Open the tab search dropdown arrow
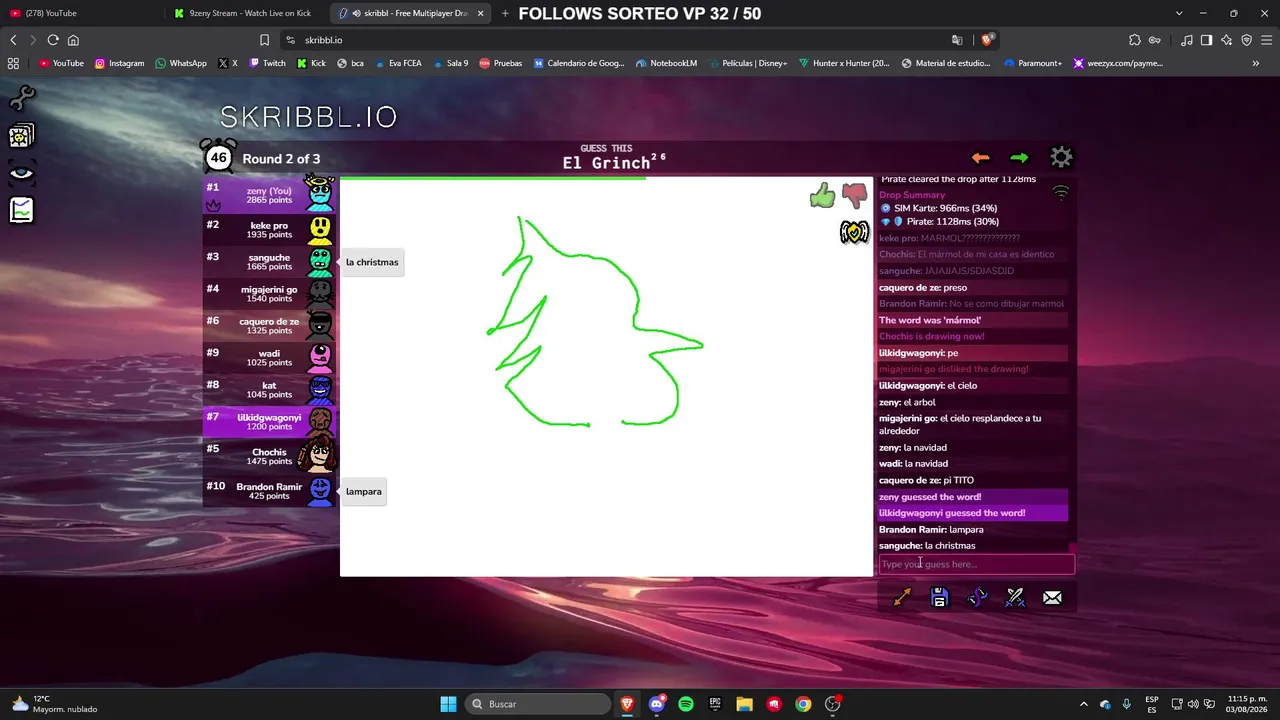The height and width of the screenshot is (720, 1280). click(x=1179, y=13)
